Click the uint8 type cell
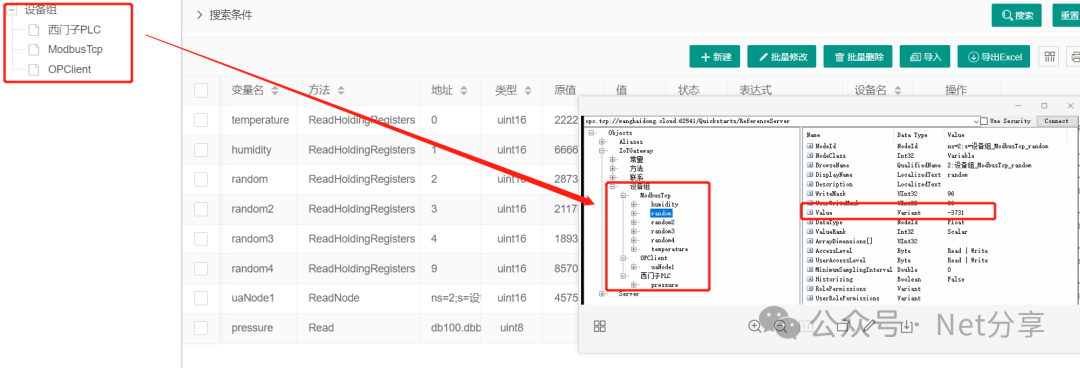Viewport: 1080px width, 368px height. coord(512,327)
